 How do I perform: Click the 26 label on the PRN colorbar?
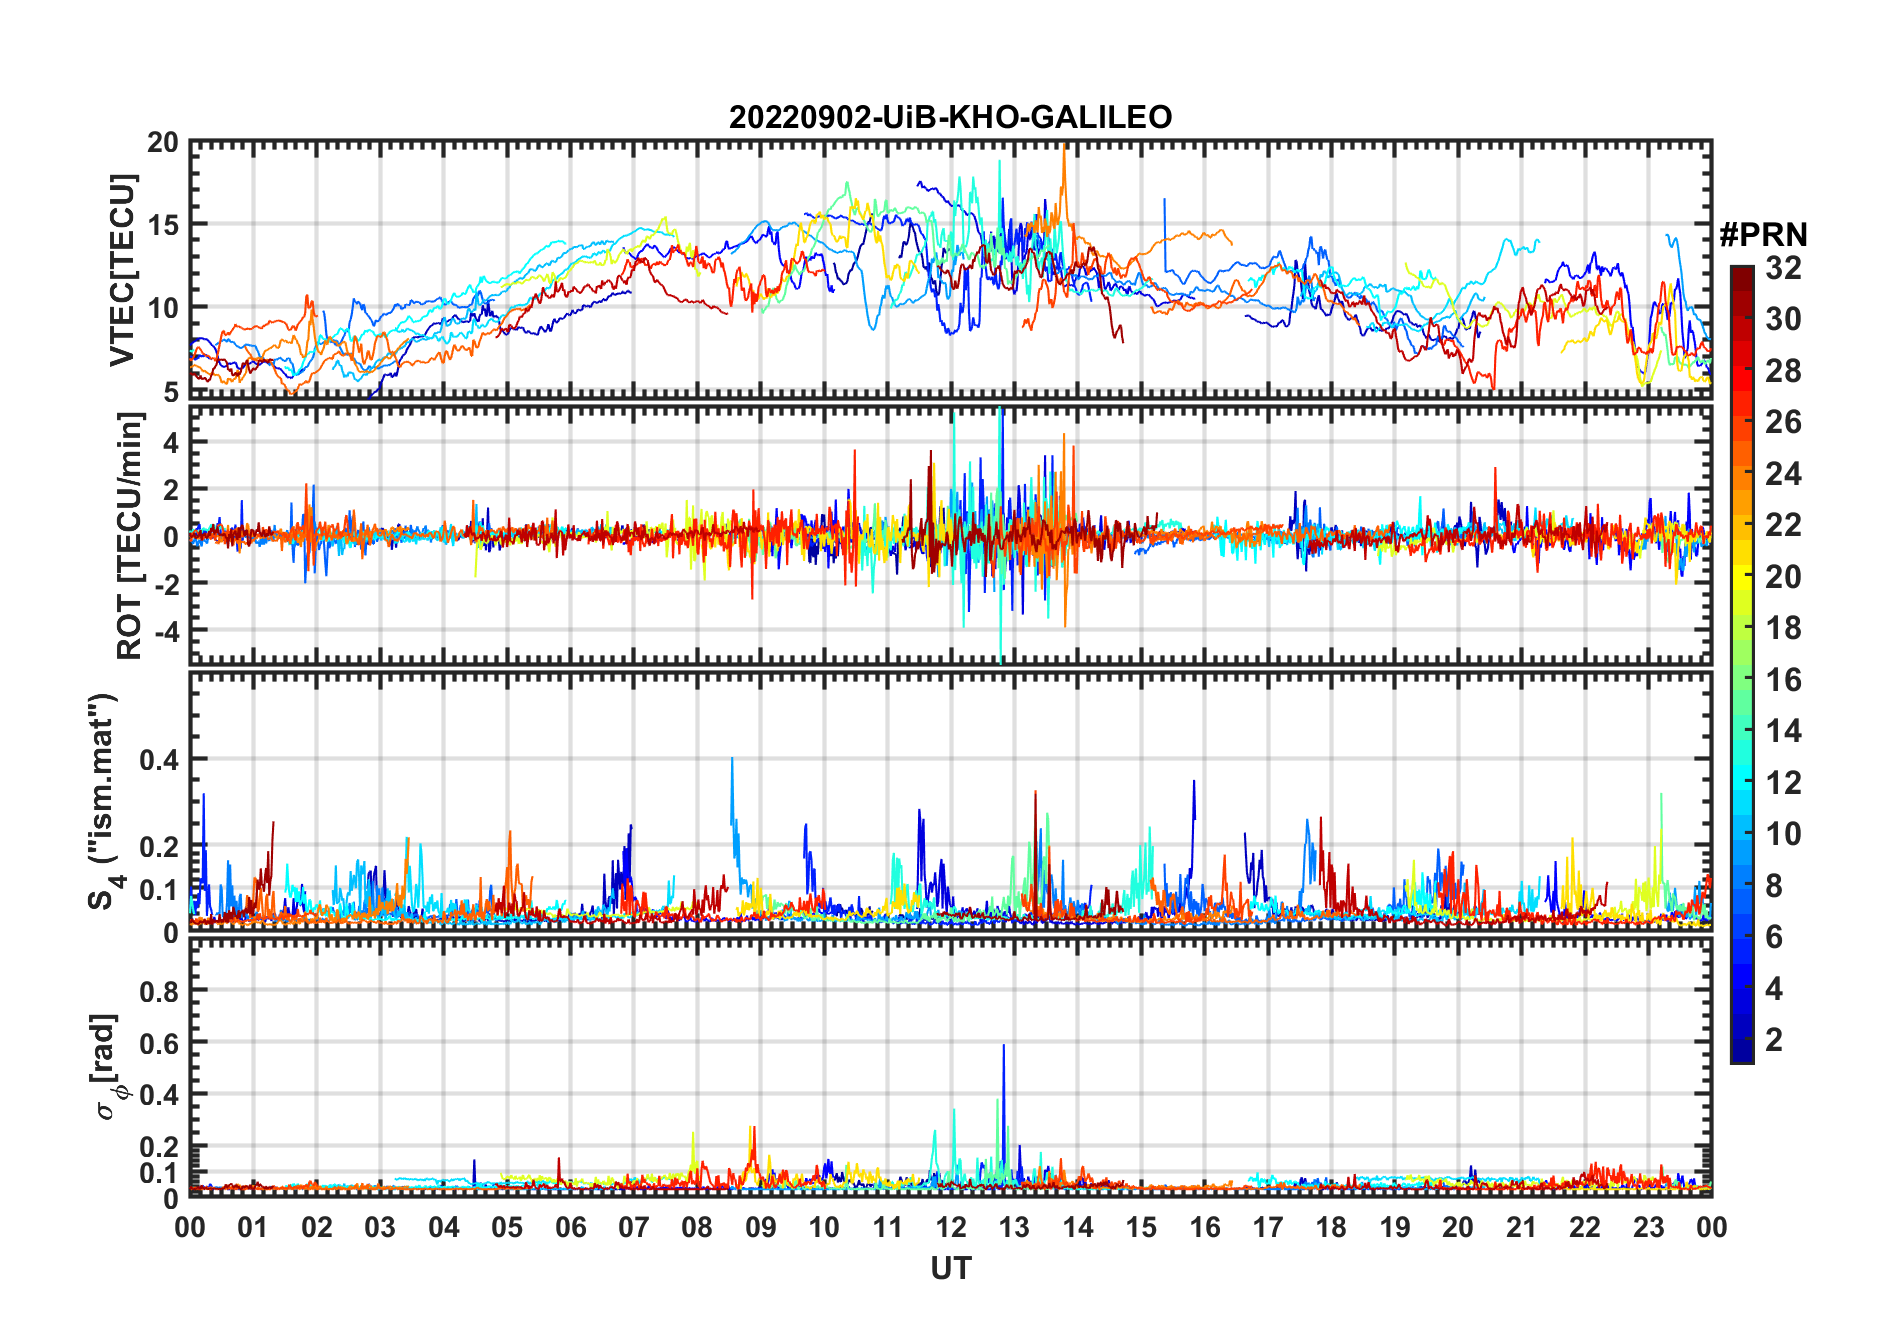click(x=1783, y=422)
